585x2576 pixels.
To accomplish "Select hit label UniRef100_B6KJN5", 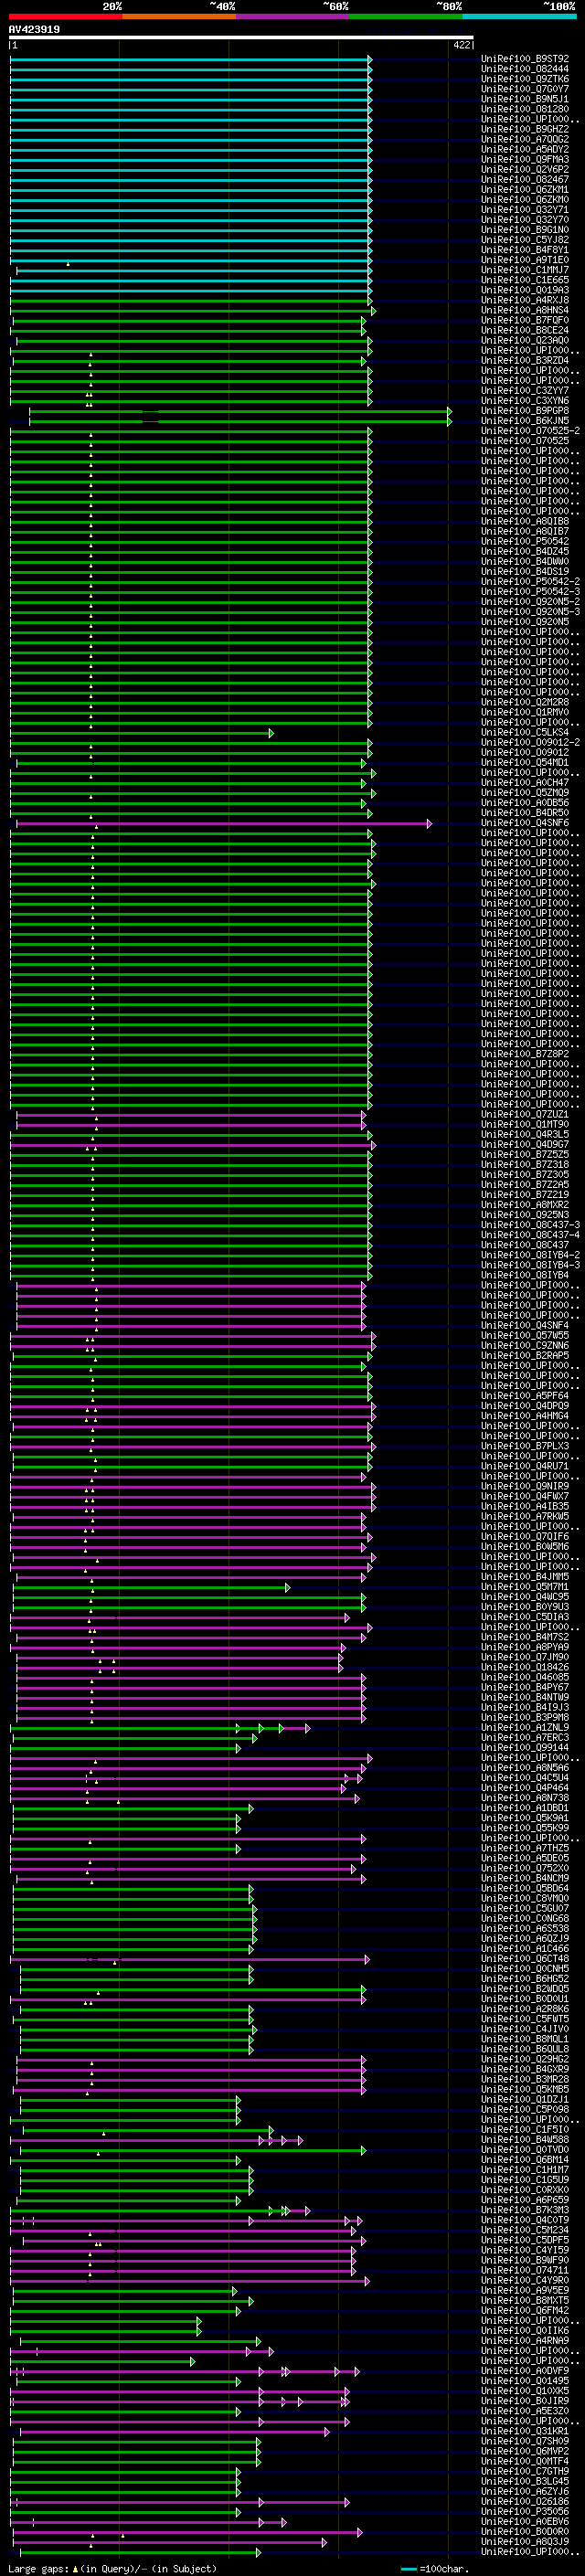I will tap(525, 421).
